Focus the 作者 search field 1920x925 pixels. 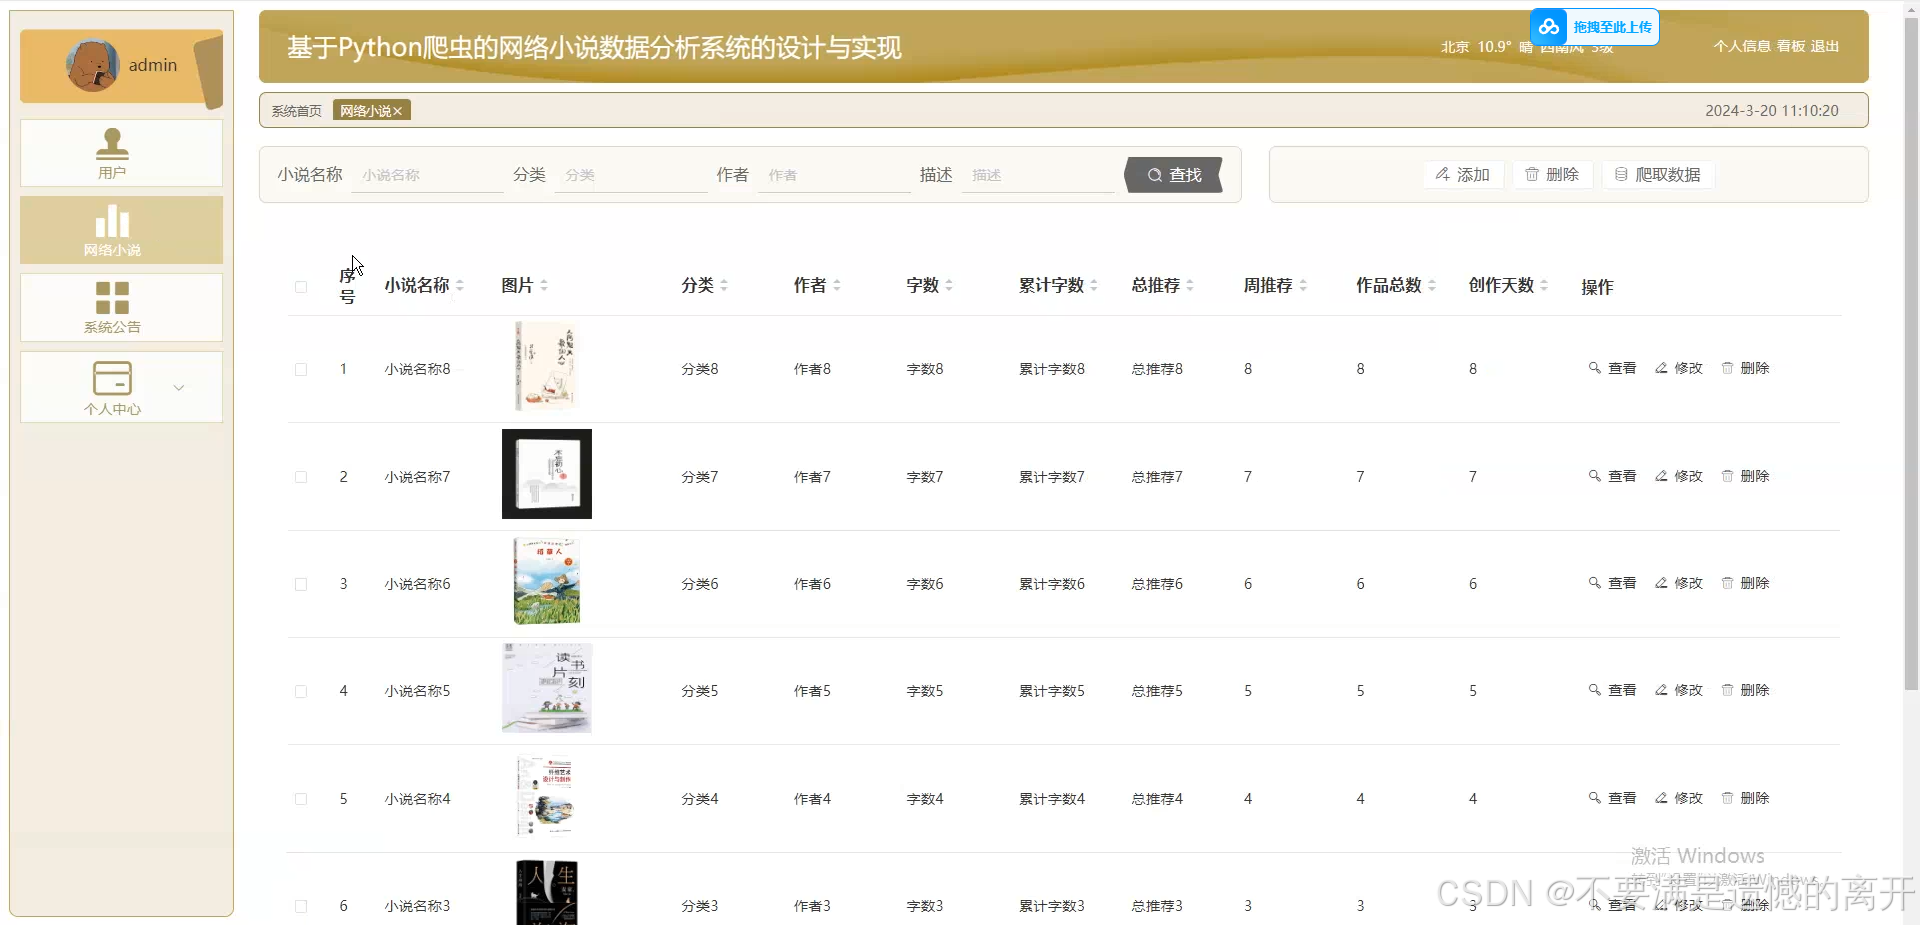pyautogui.click(x=835, y=175)
